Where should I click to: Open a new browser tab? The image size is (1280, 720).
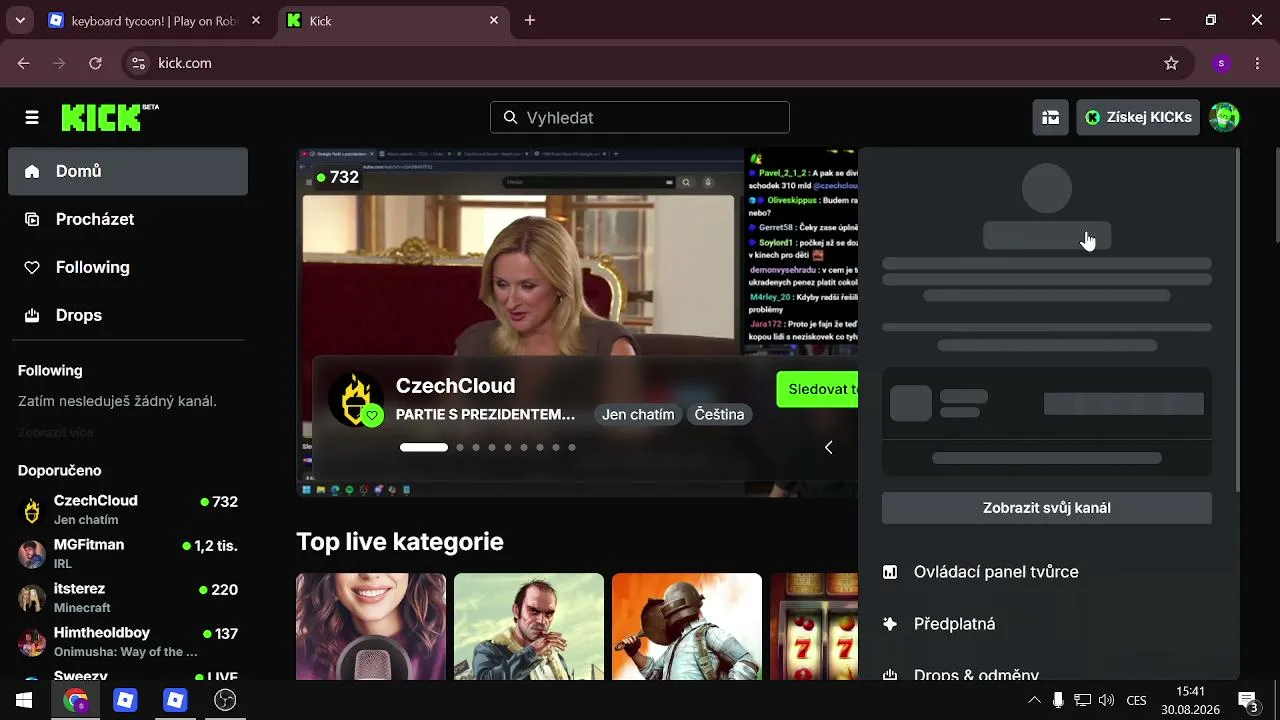tap(530, 21)
